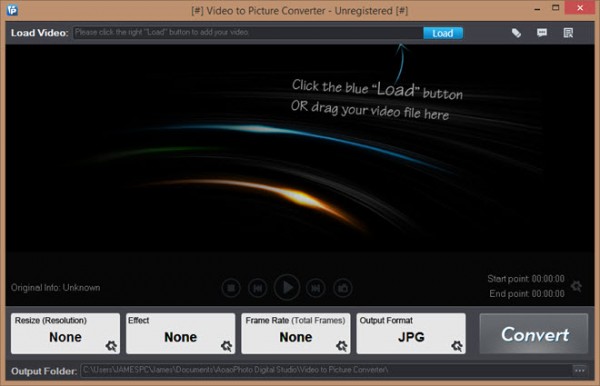Viewport: 600px width, 386px height.
Task: Skip to next frame button
Action: [316, 288]
